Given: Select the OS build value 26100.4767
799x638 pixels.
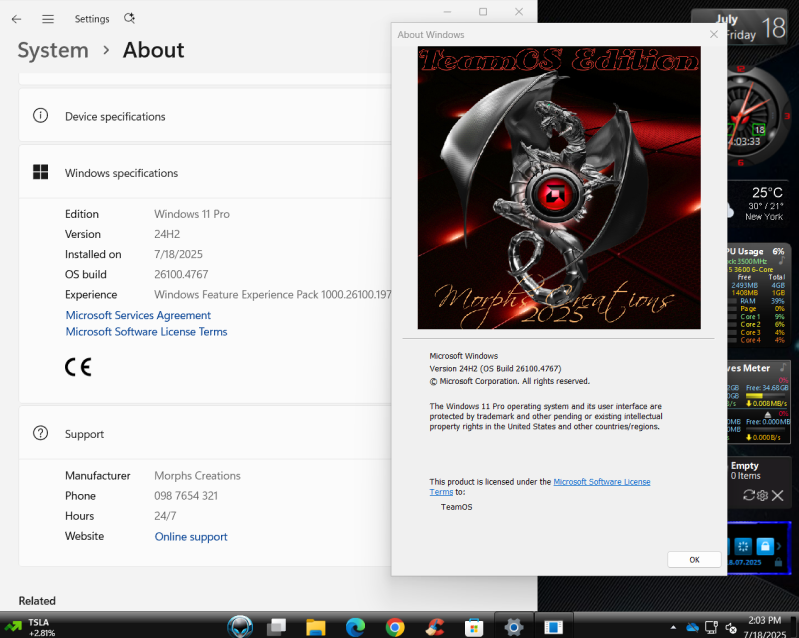Looking at the screenshot, I should click(x=181, y=274).
